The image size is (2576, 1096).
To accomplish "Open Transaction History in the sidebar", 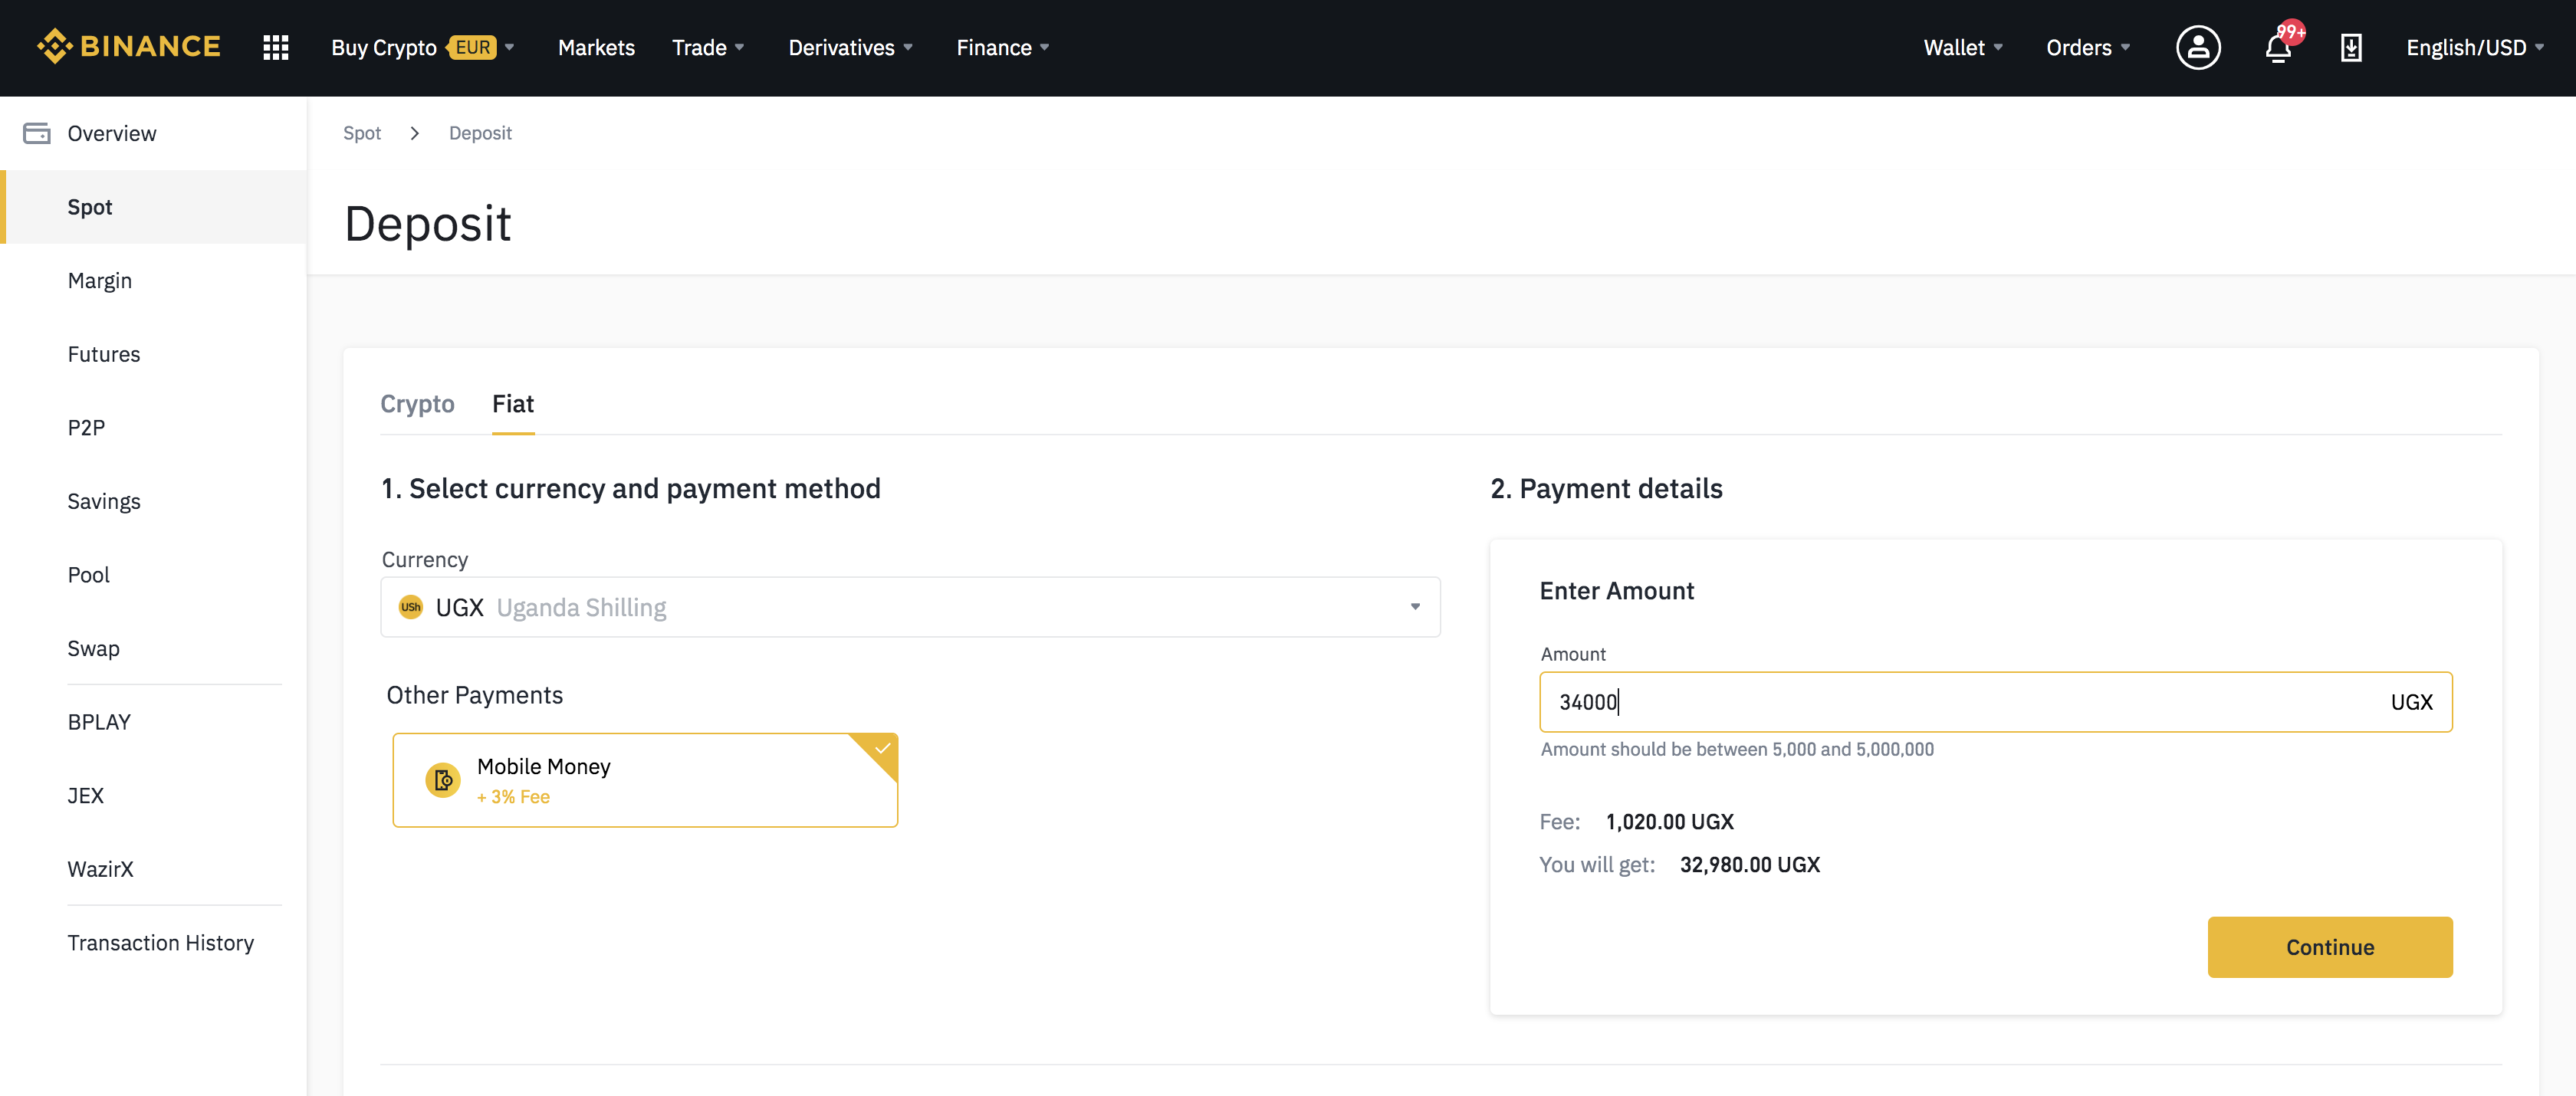I will [161, 943].
